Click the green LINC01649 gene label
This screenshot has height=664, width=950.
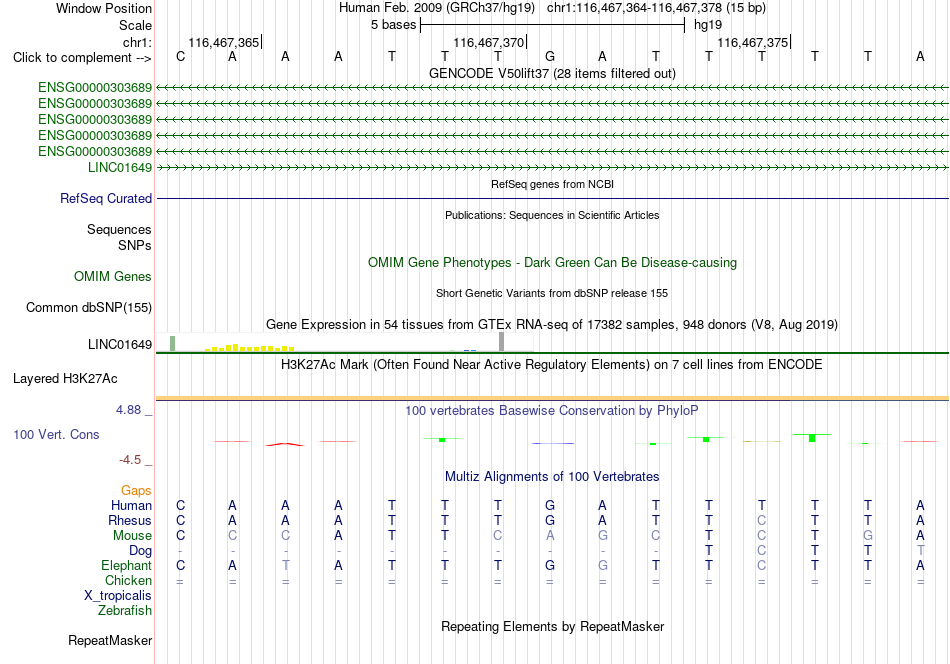(x=120, y=167)
